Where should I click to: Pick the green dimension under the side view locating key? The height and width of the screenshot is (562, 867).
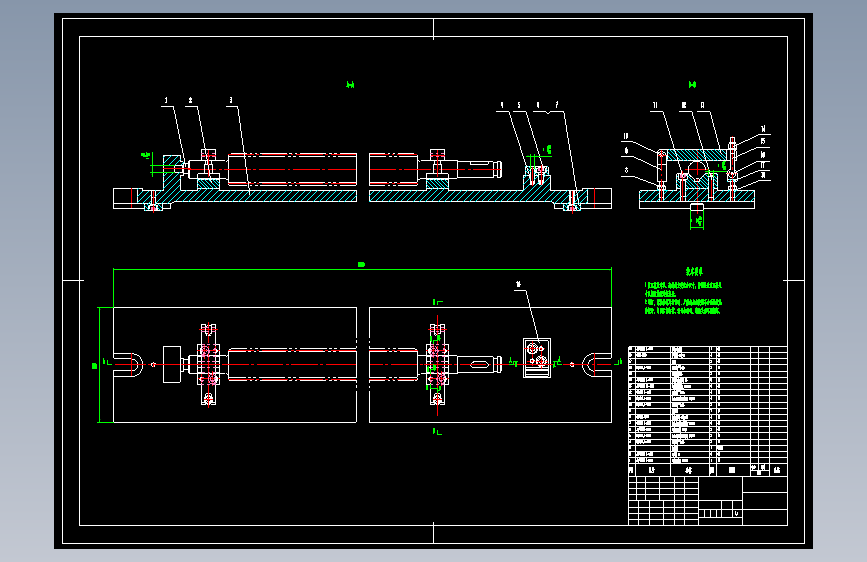(x=698, y=221)
